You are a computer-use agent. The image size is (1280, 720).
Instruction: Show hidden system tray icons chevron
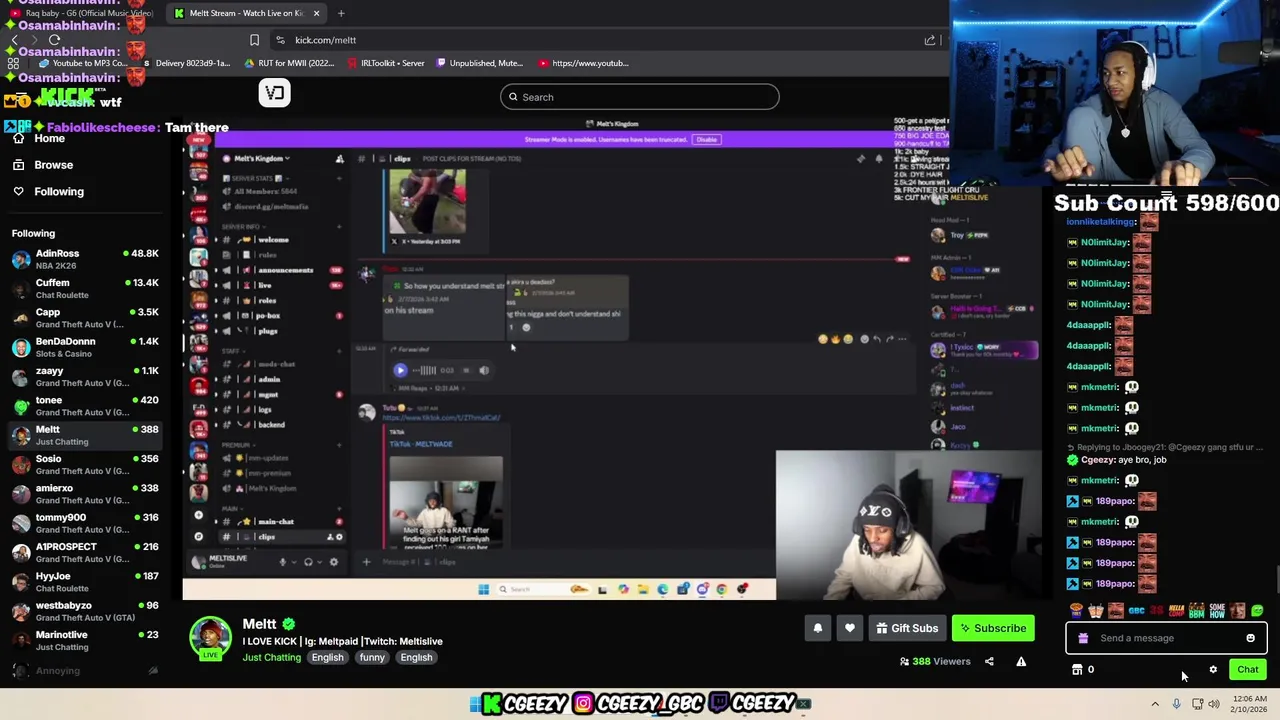pos(1155,704)
